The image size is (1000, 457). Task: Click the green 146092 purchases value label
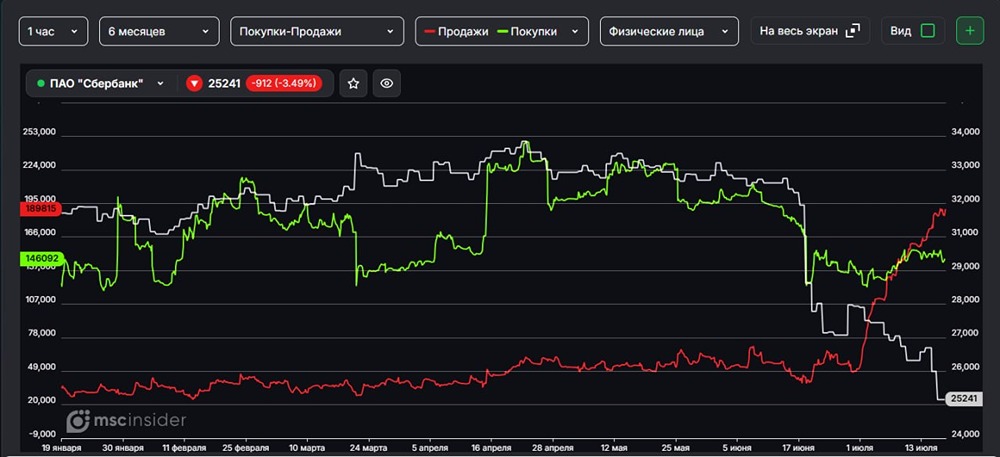40,258
